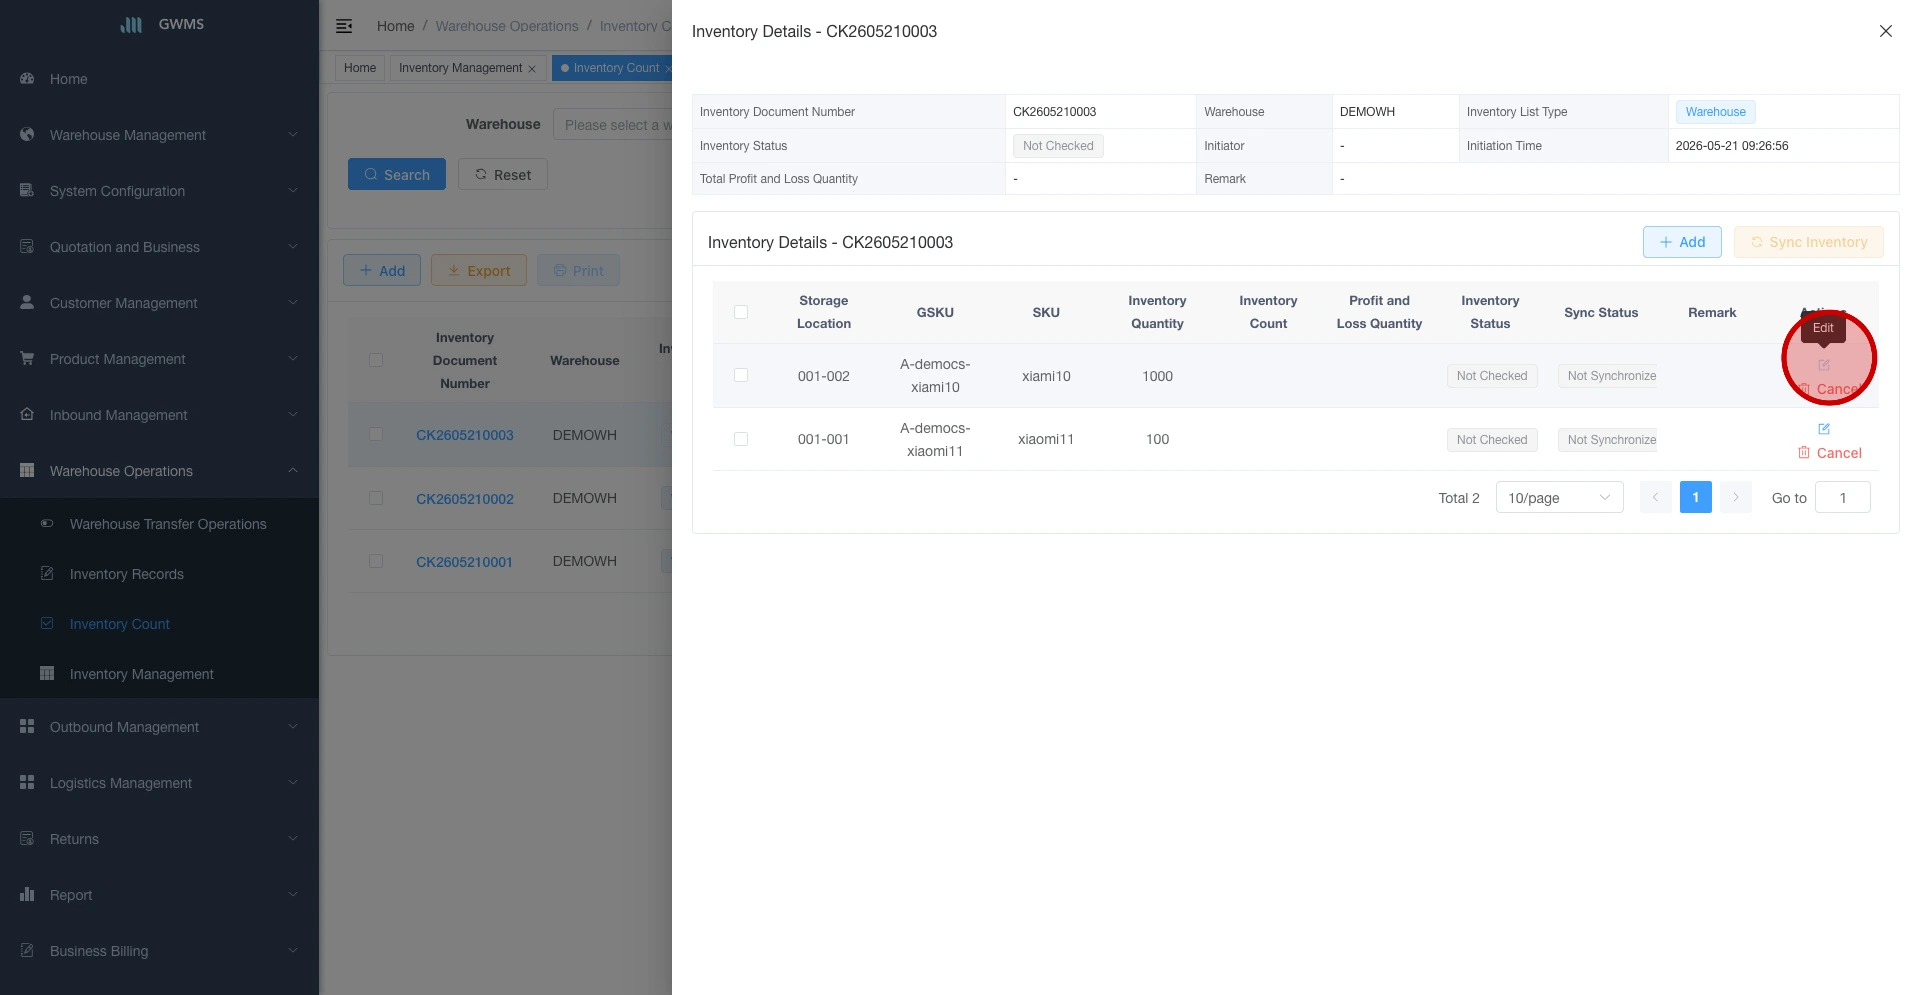Image resolution: width=1920 pixels, height=995 pixels.
Task: Click the Print button
Action: pyautogui.click(x=579, y=270)
